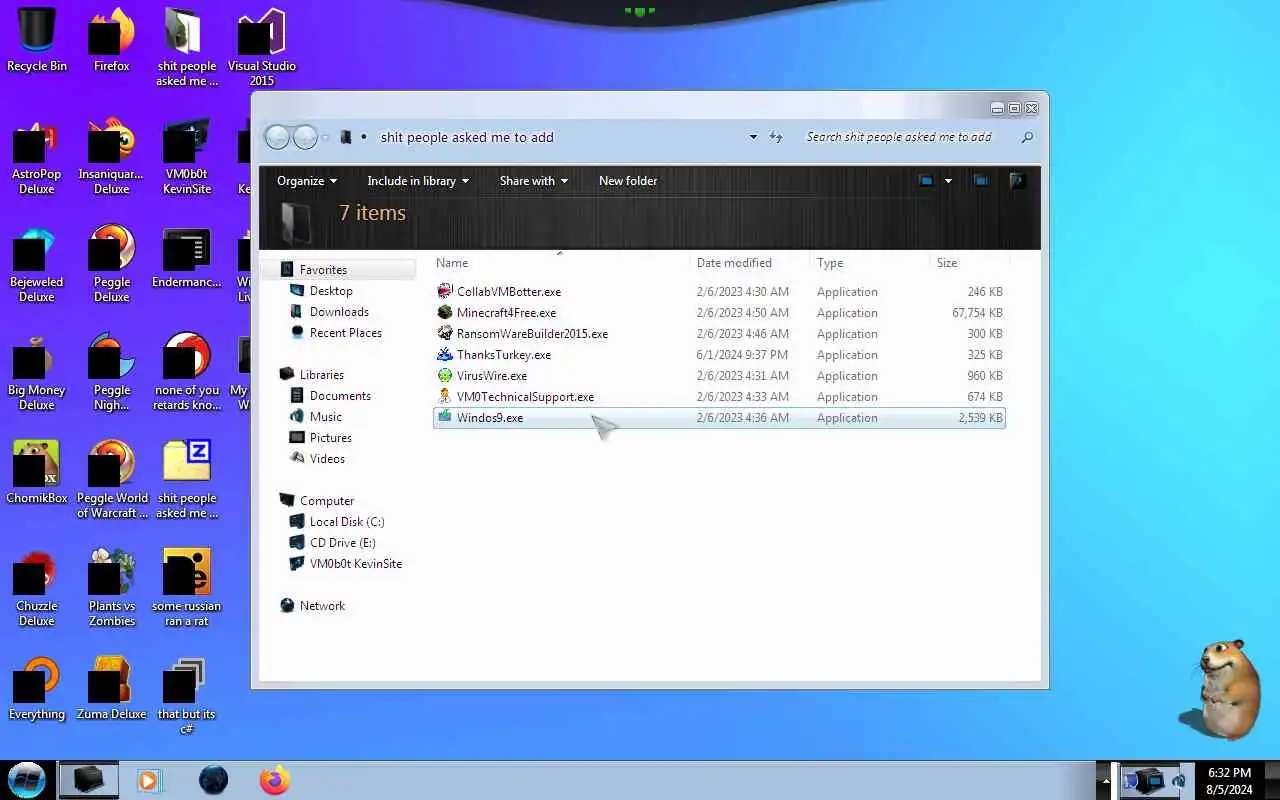Viewport: 1280px width, 800px height.
Task: Select the Big Money Deluxe desktop icon
Action: point(37,373)
